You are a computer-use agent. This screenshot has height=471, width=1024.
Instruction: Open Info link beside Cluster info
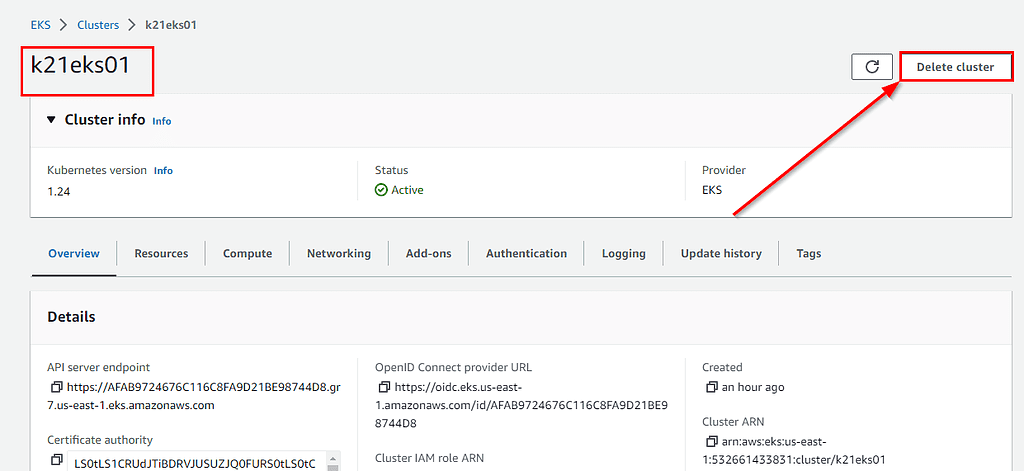click(x=162, y=121)
